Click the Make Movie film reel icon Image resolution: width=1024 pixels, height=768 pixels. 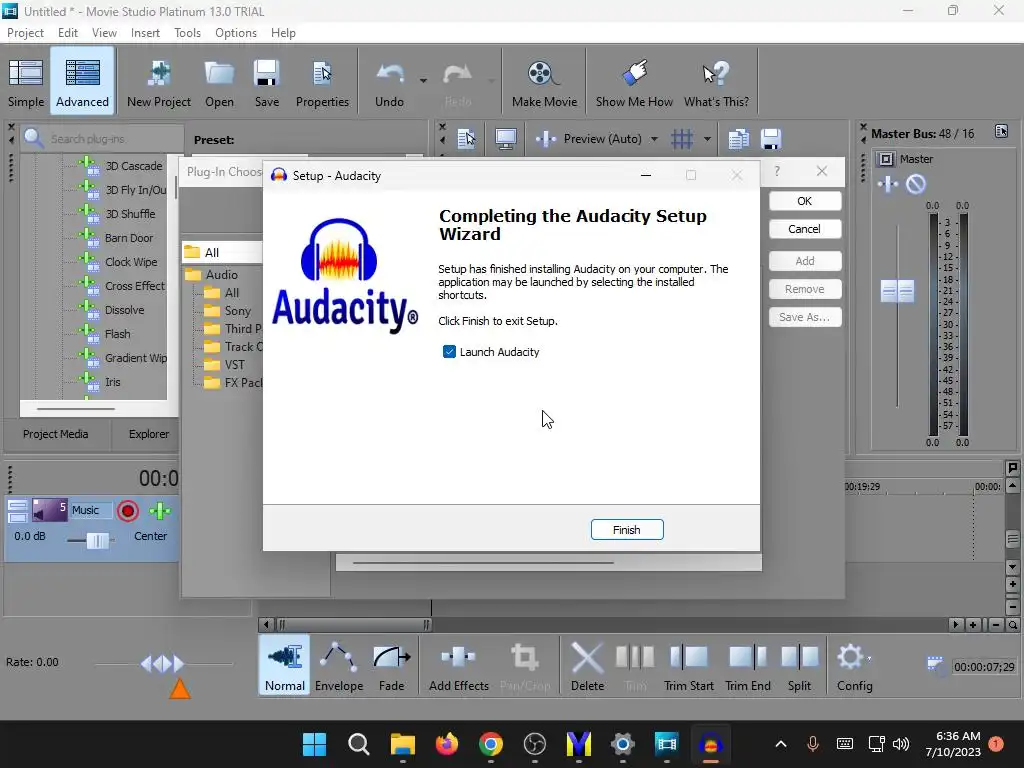(544, 82)
